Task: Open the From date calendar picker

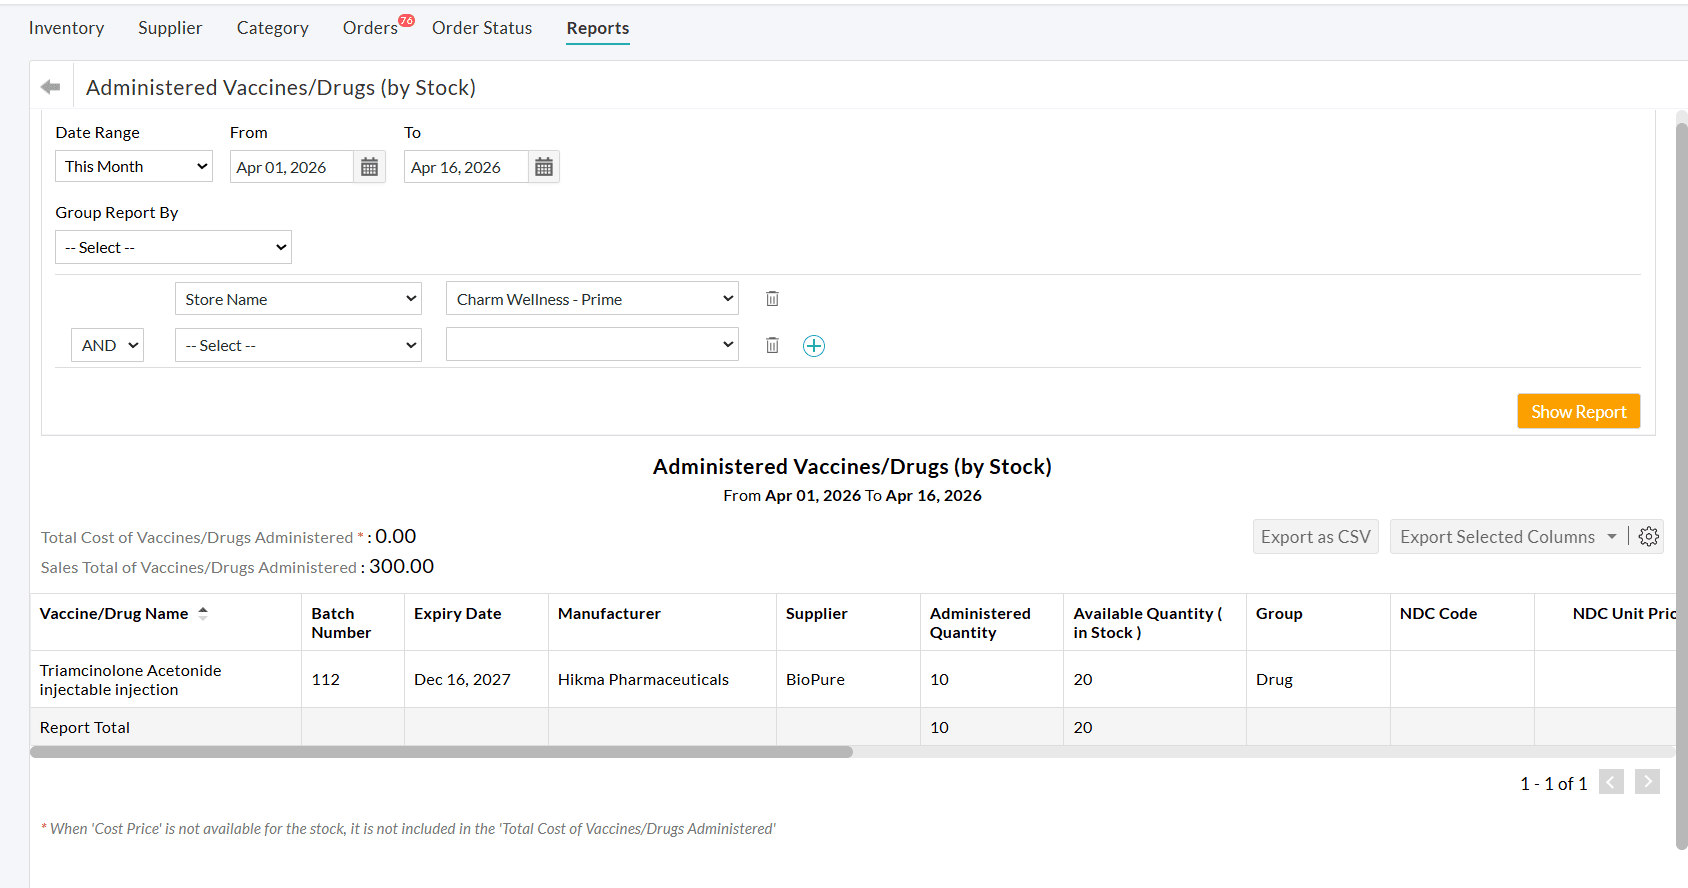Action: tap(369, 167)
